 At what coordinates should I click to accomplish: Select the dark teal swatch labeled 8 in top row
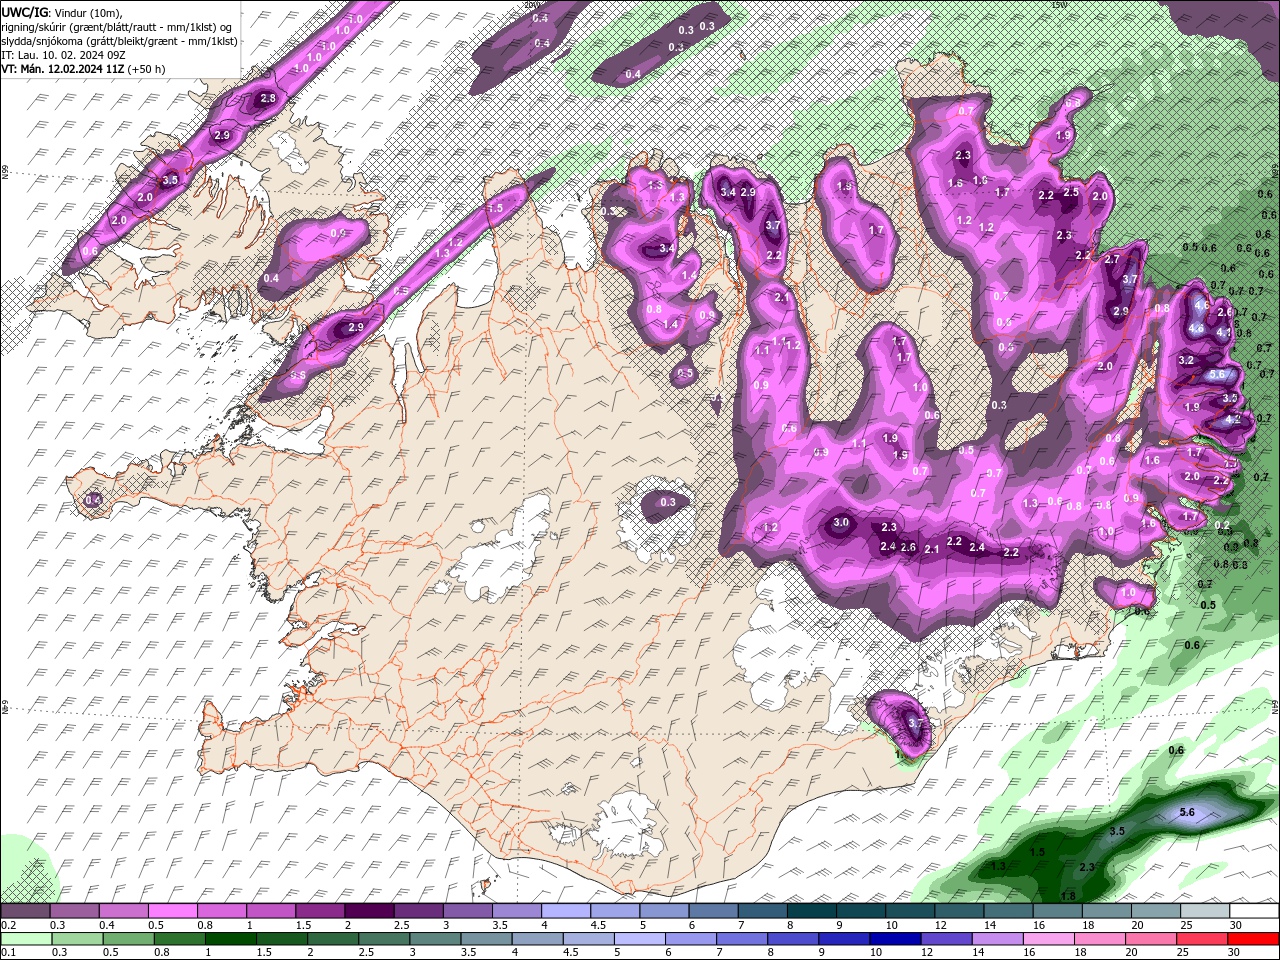point(814,911)
